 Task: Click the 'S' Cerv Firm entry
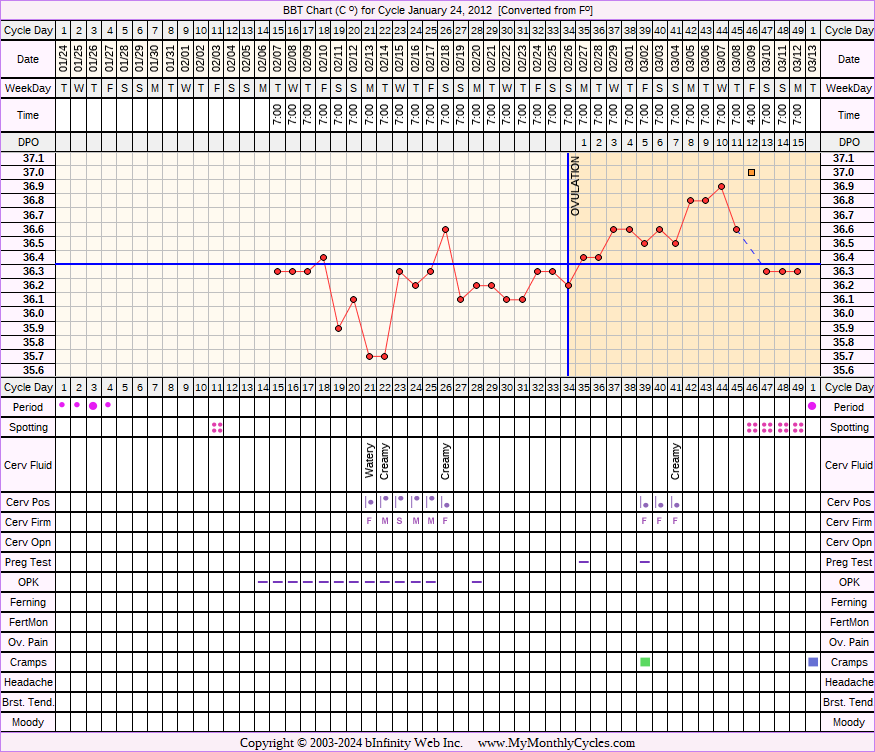(x=400, y=521)
